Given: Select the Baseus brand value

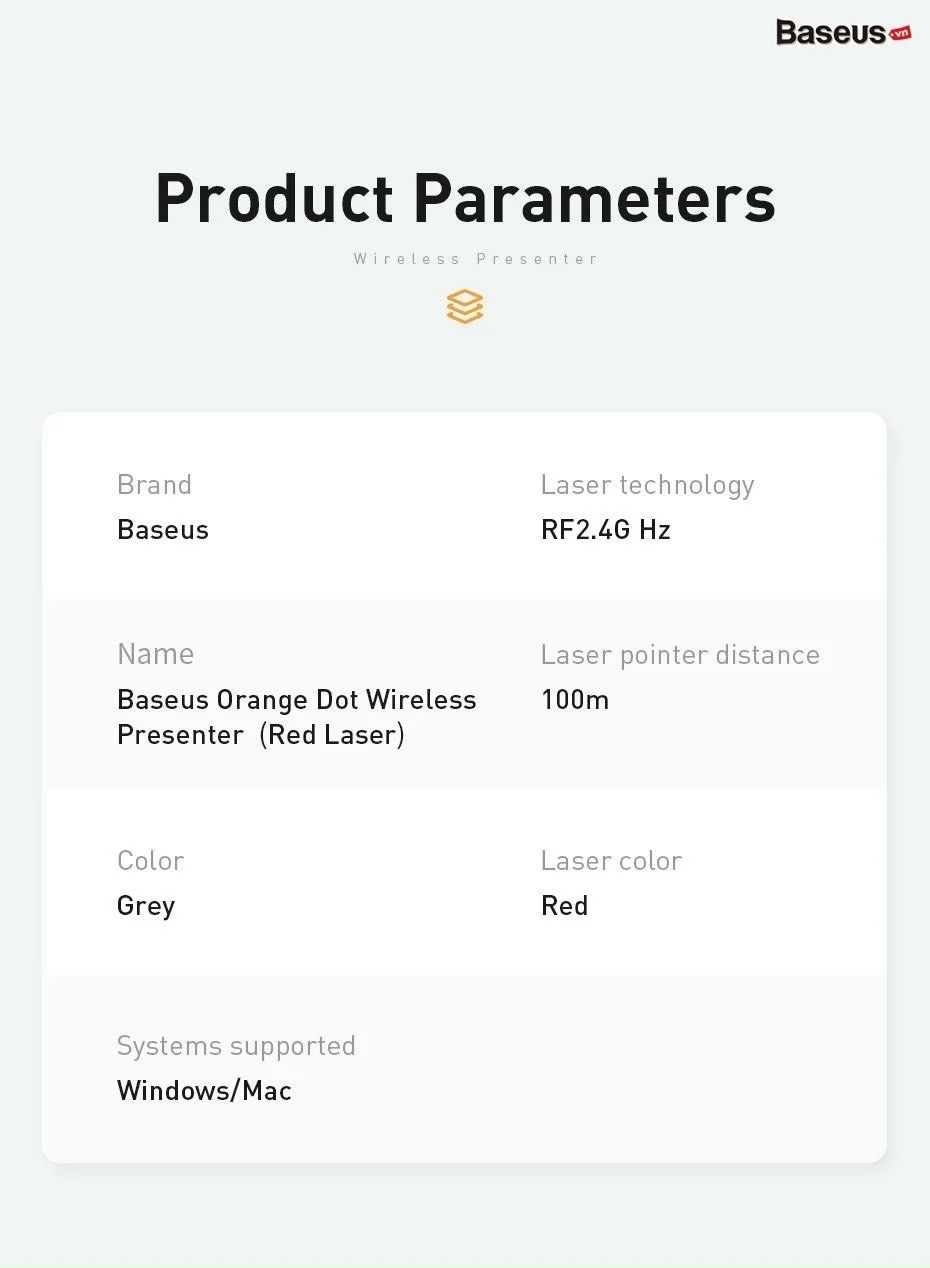Looking at the screenshot, I should click(163, 530).
